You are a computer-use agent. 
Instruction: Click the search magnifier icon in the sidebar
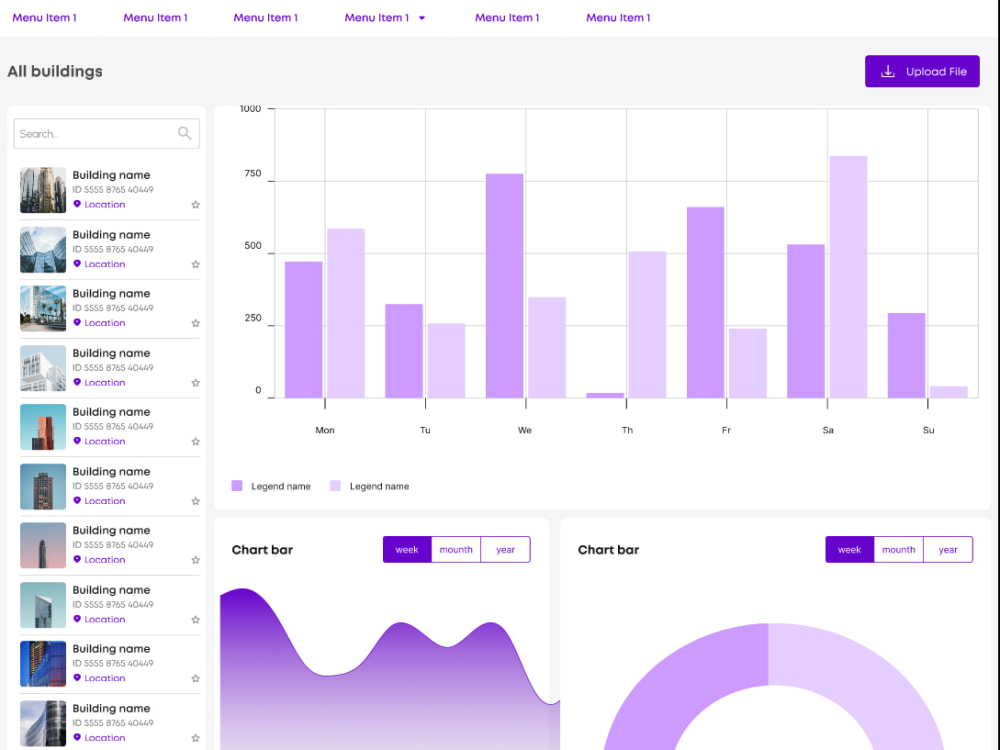[184, 133]
